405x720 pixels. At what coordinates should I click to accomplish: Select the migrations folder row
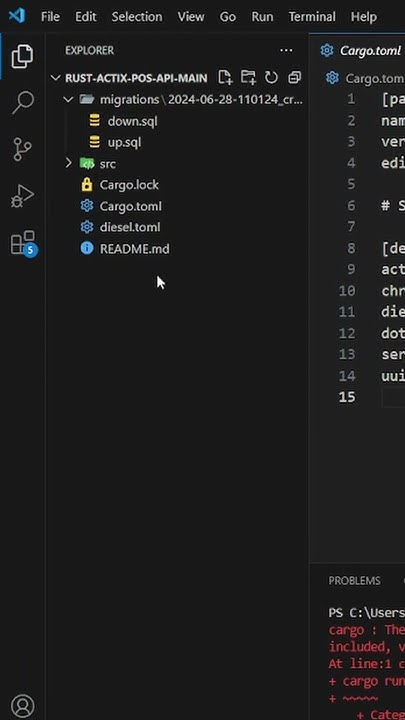point(177,100)
